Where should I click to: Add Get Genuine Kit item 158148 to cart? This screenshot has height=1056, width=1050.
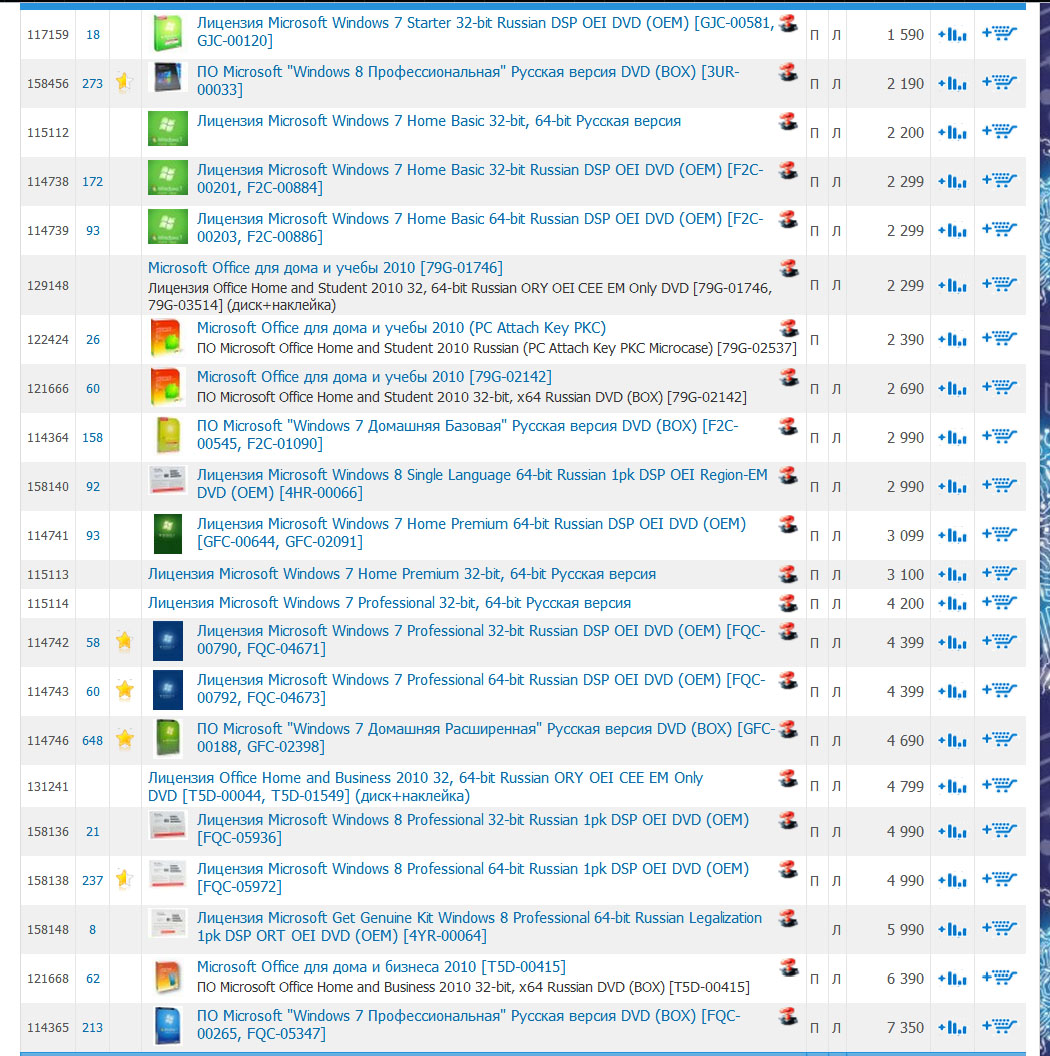click(999, 928)
